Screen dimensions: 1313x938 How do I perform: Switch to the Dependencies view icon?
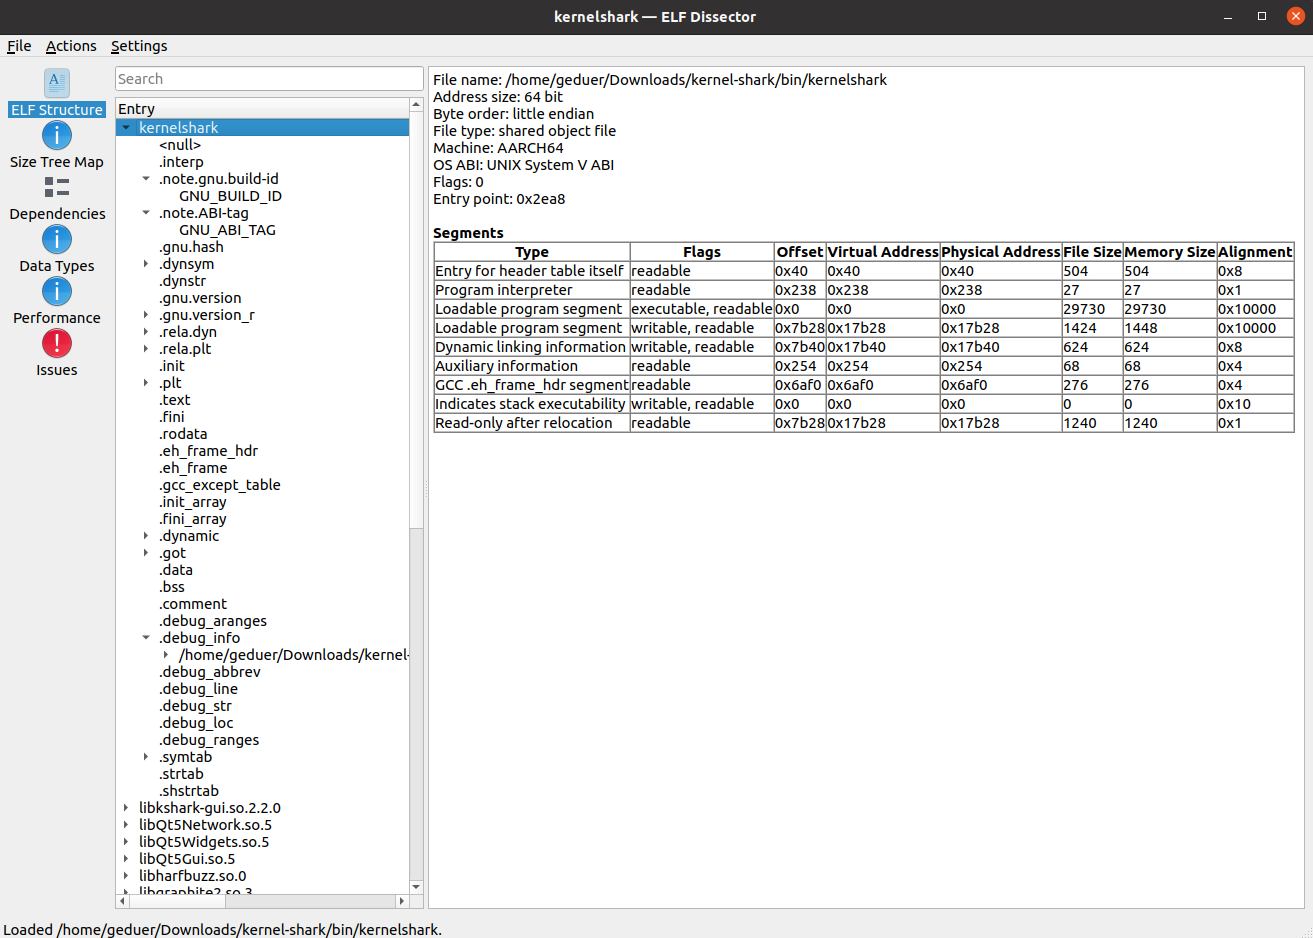(x=57, y=187)
